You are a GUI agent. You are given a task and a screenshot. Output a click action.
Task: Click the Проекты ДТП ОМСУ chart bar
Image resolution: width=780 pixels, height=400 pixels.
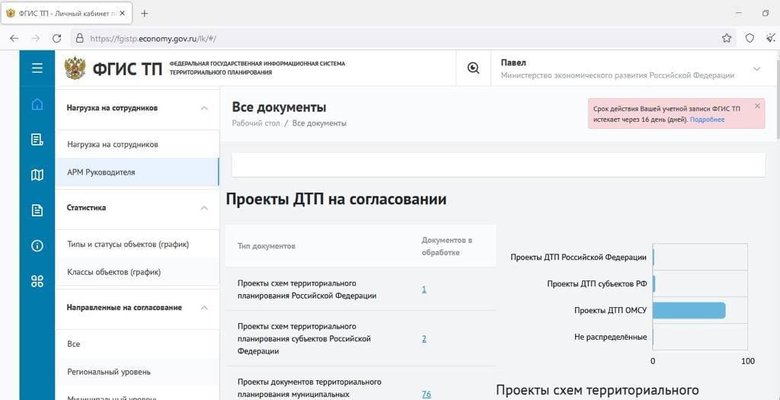(x=689, y=310)
